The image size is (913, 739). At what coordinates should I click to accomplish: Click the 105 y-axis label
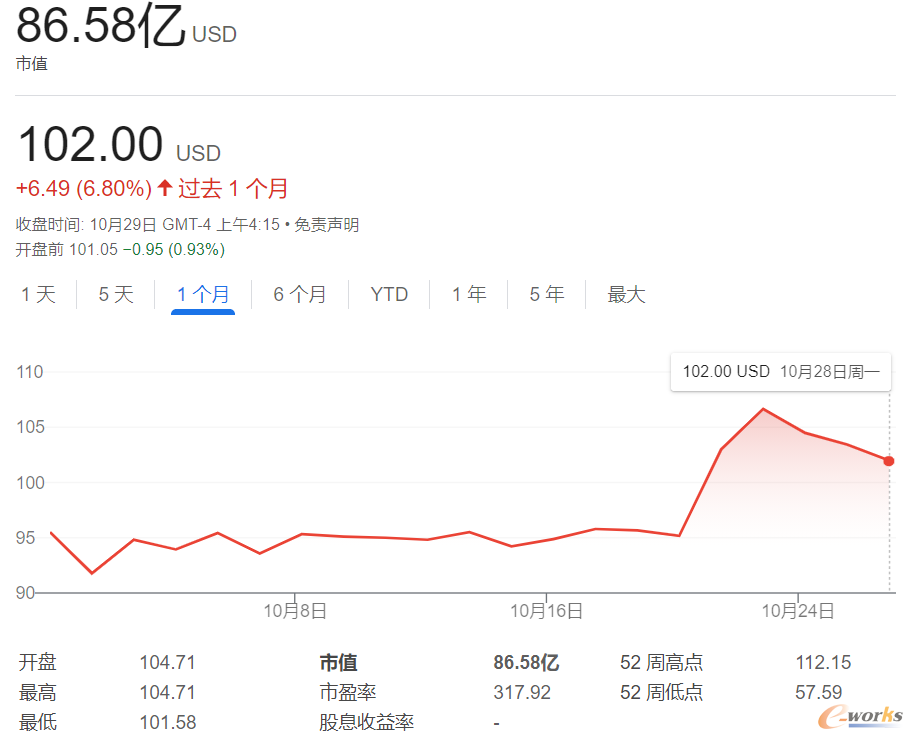tap(30, 427)
